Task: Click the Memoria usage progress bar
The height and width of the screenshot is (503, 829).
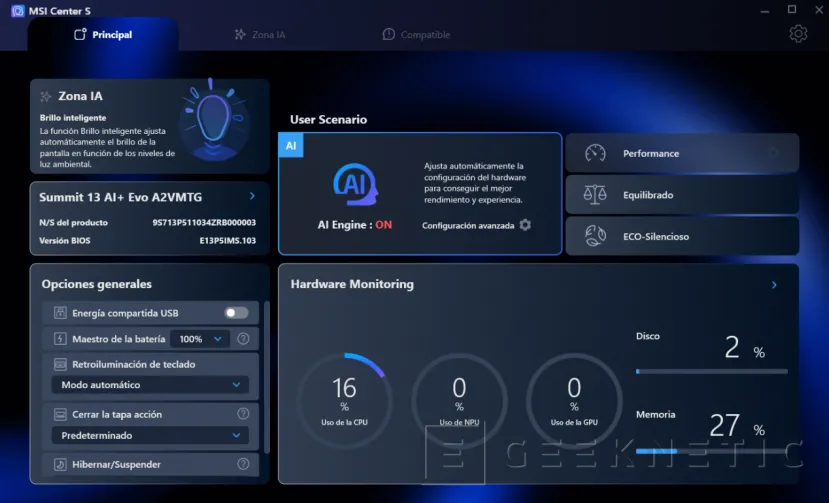Action: click(712, 451)
